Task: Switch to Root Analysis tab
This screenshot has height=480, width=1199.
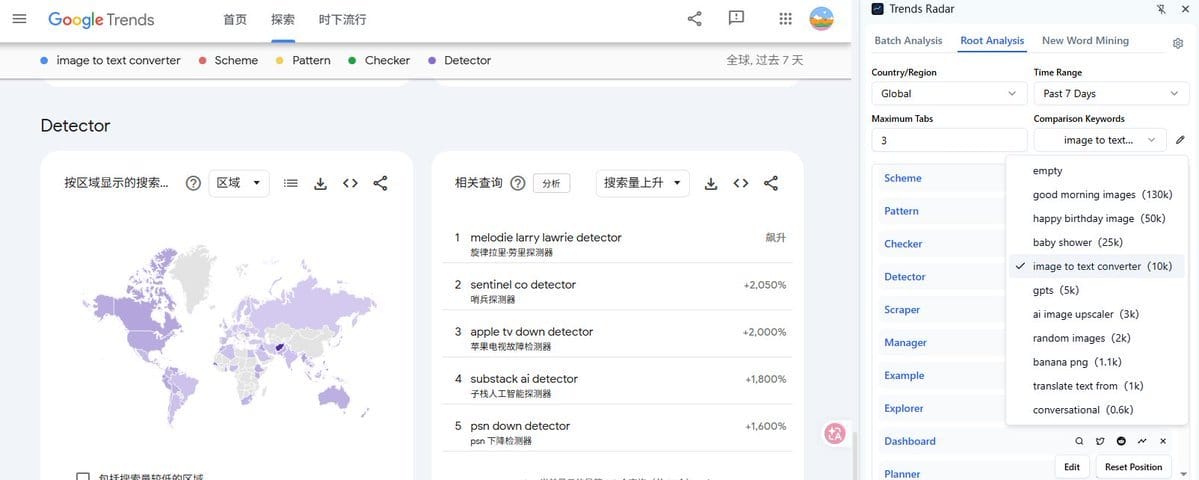Action: [x=992, y=41]
